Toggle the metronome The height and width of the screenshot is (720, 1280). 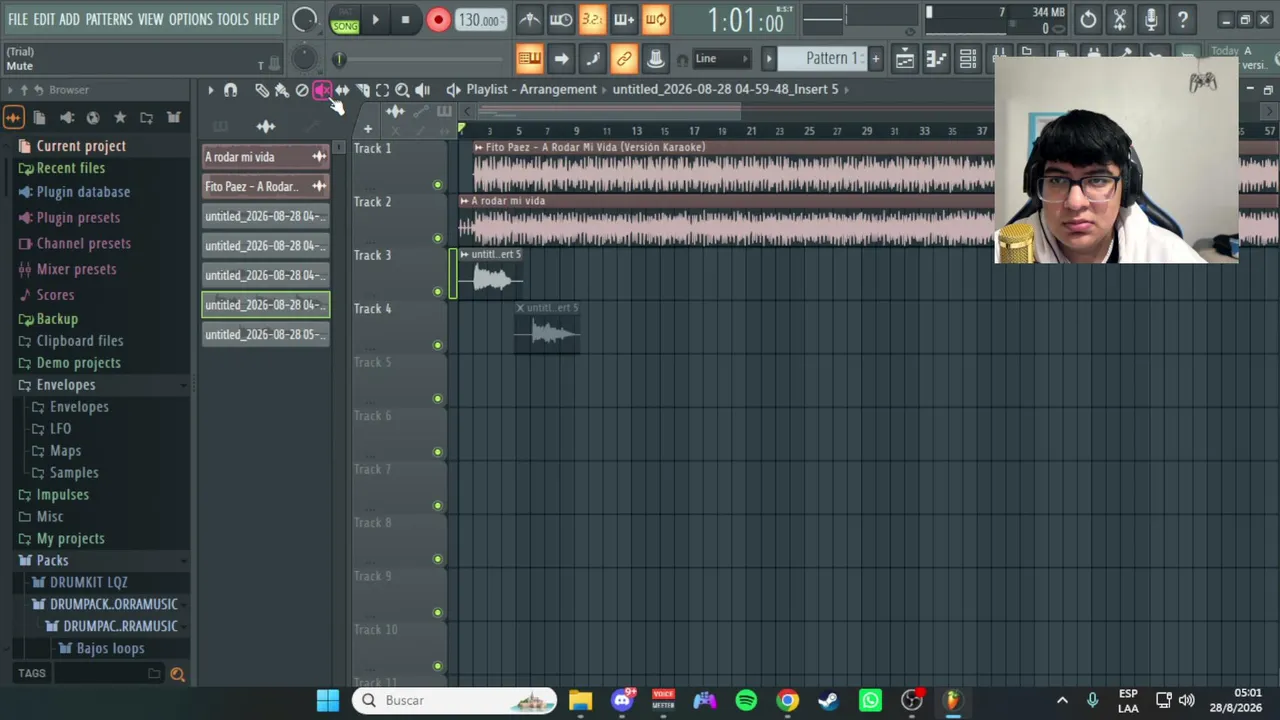pos(530,19)
